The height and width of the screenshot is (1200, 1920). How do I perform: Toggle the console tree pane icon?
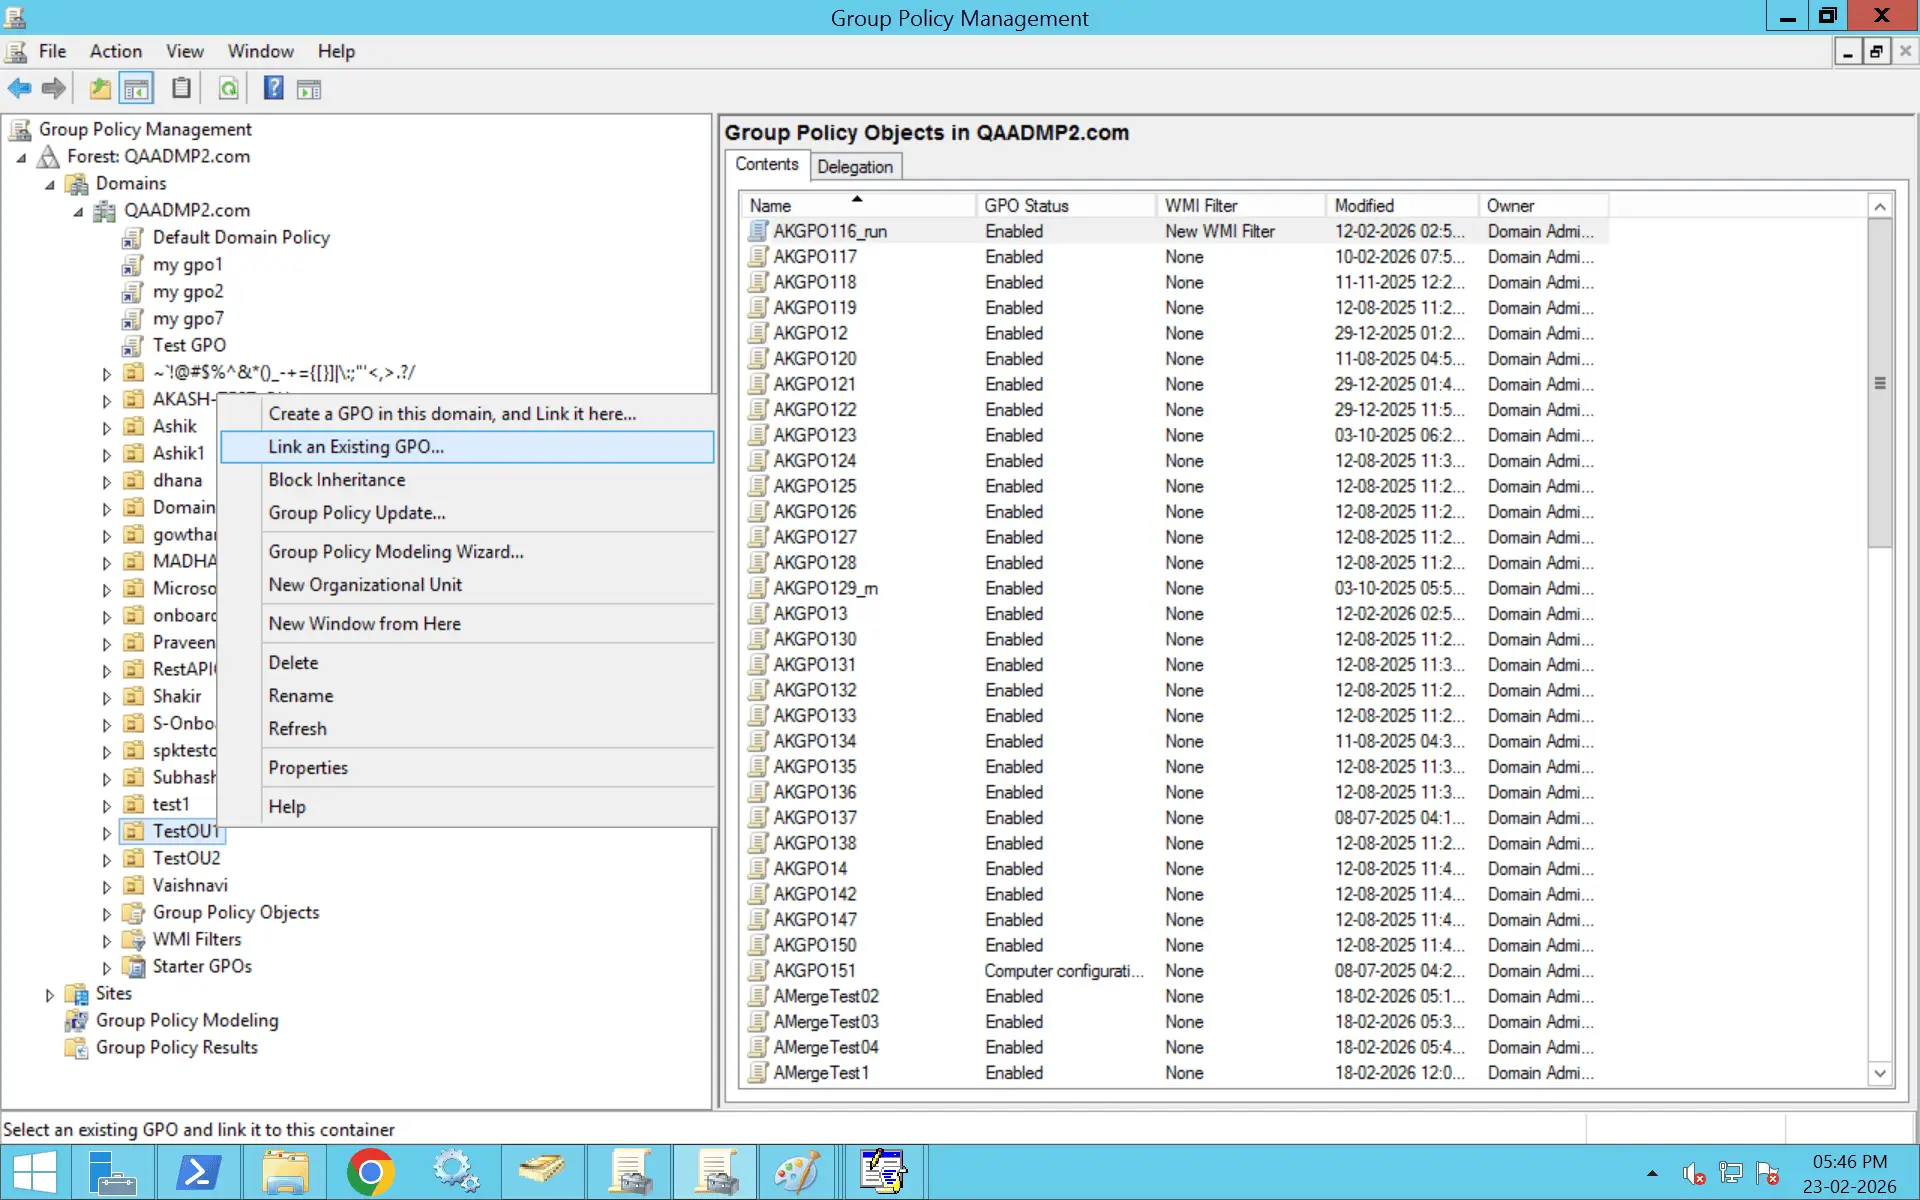click(137, 88)
